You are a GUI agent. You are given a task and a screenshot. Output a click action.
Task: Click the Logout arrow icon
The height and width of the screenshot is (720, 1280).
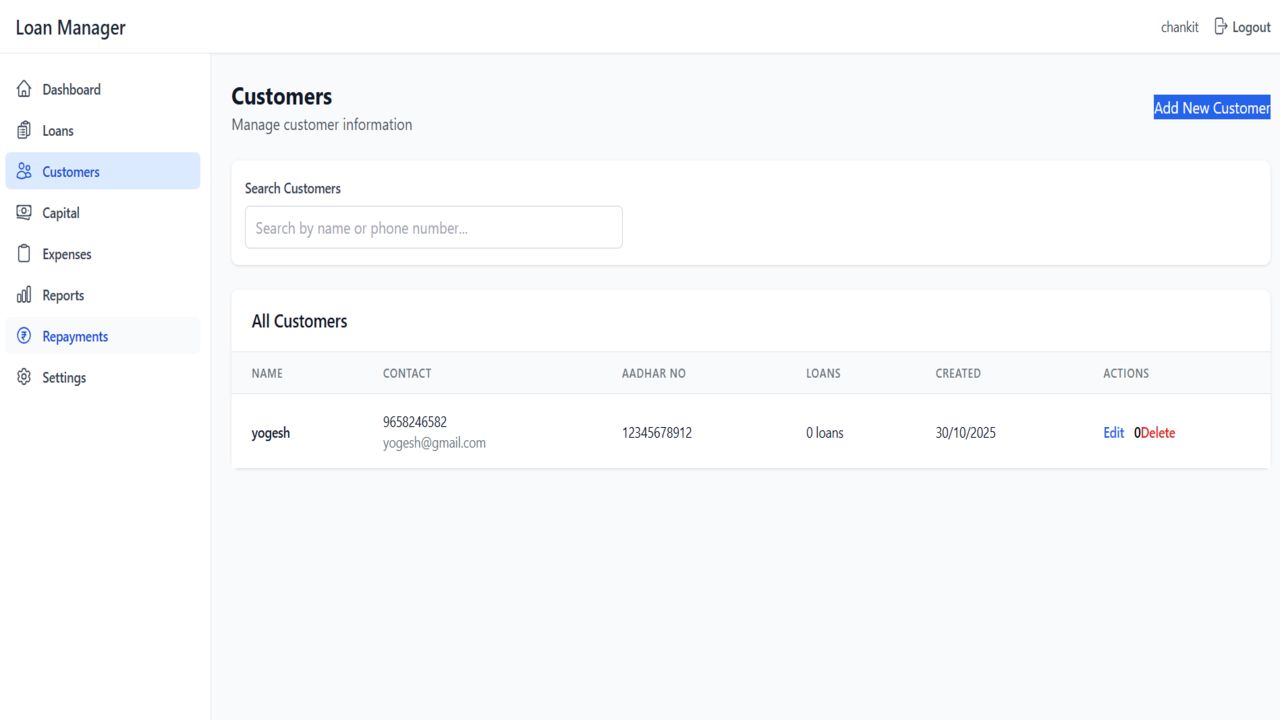pyautogui.click(x=1220, y=26)
